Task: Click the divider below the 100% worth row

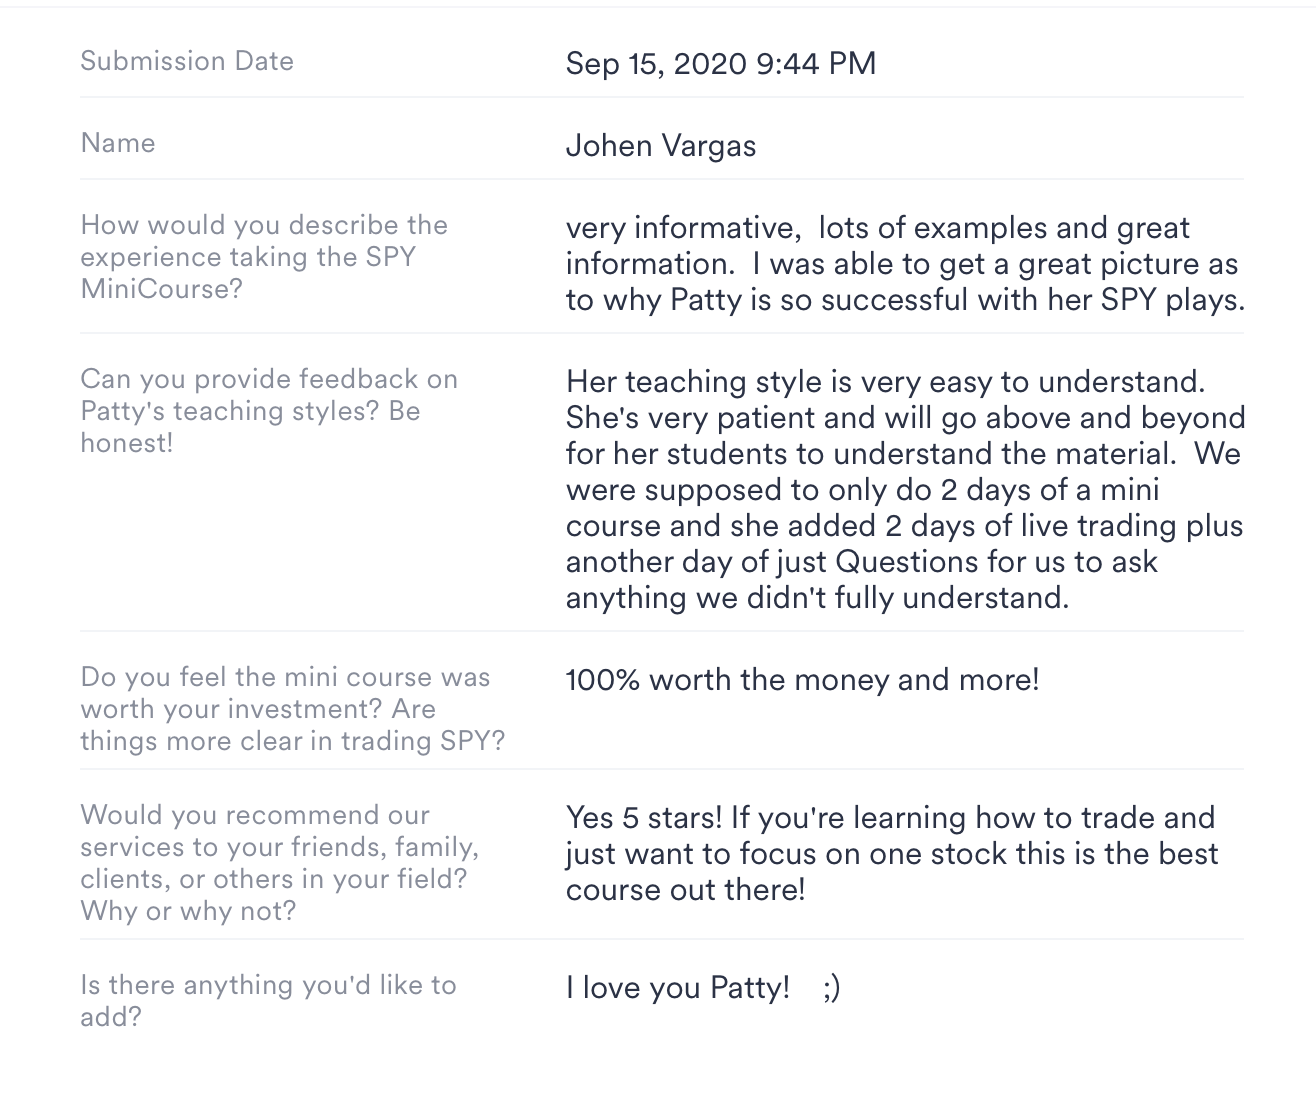Action: point(661,769)
